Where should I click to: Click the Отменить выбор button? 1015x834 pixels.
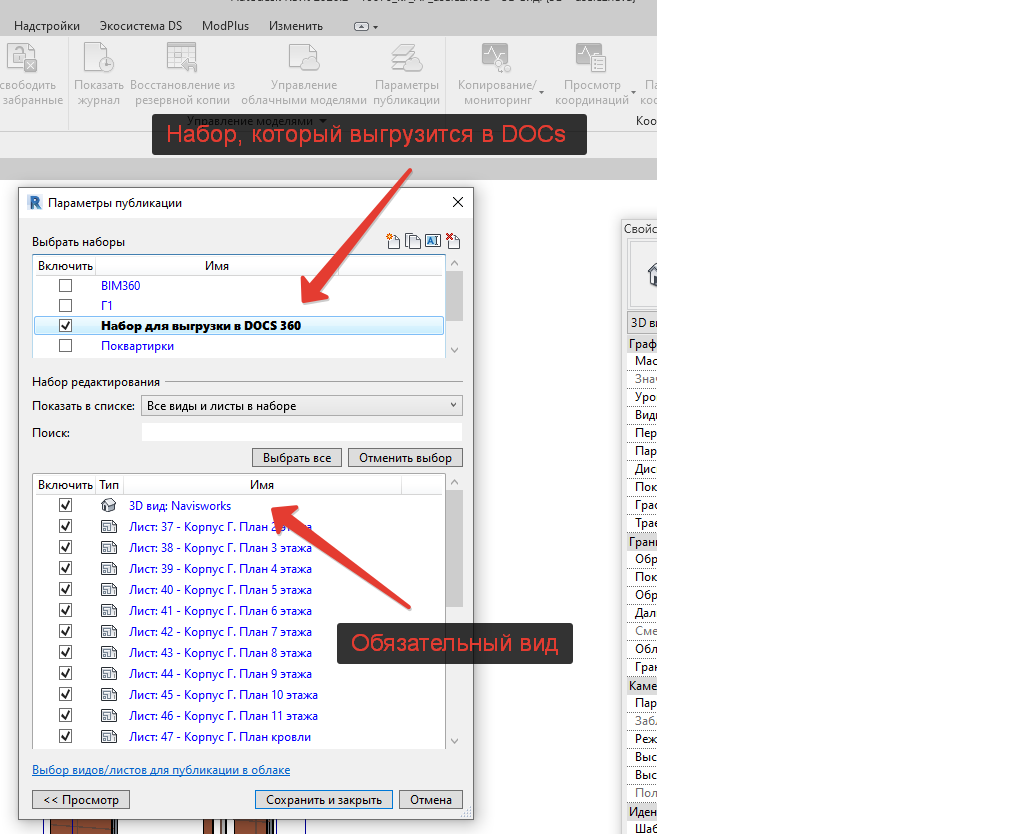pyautogui.click(x=405, y=458)
